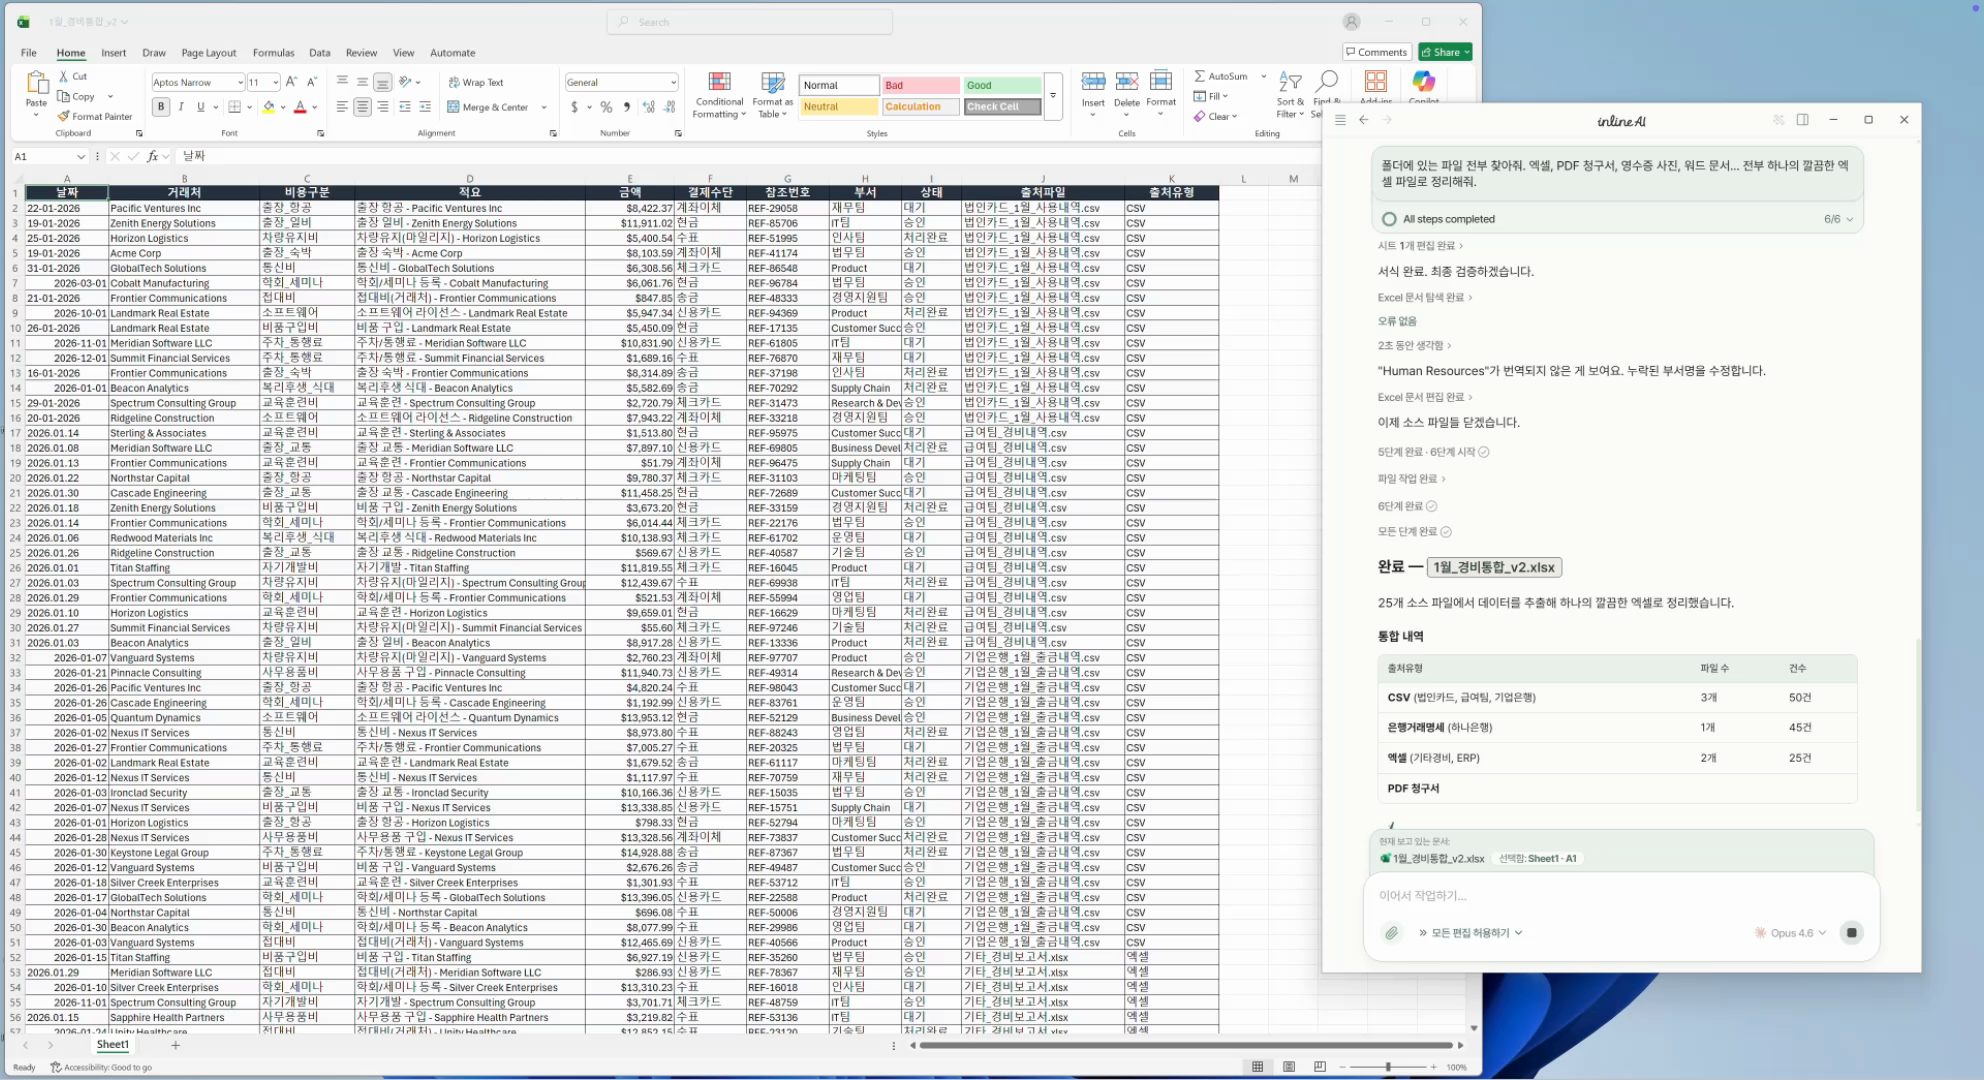
Task: Toggle bold formatting
Action: (161, 107)
